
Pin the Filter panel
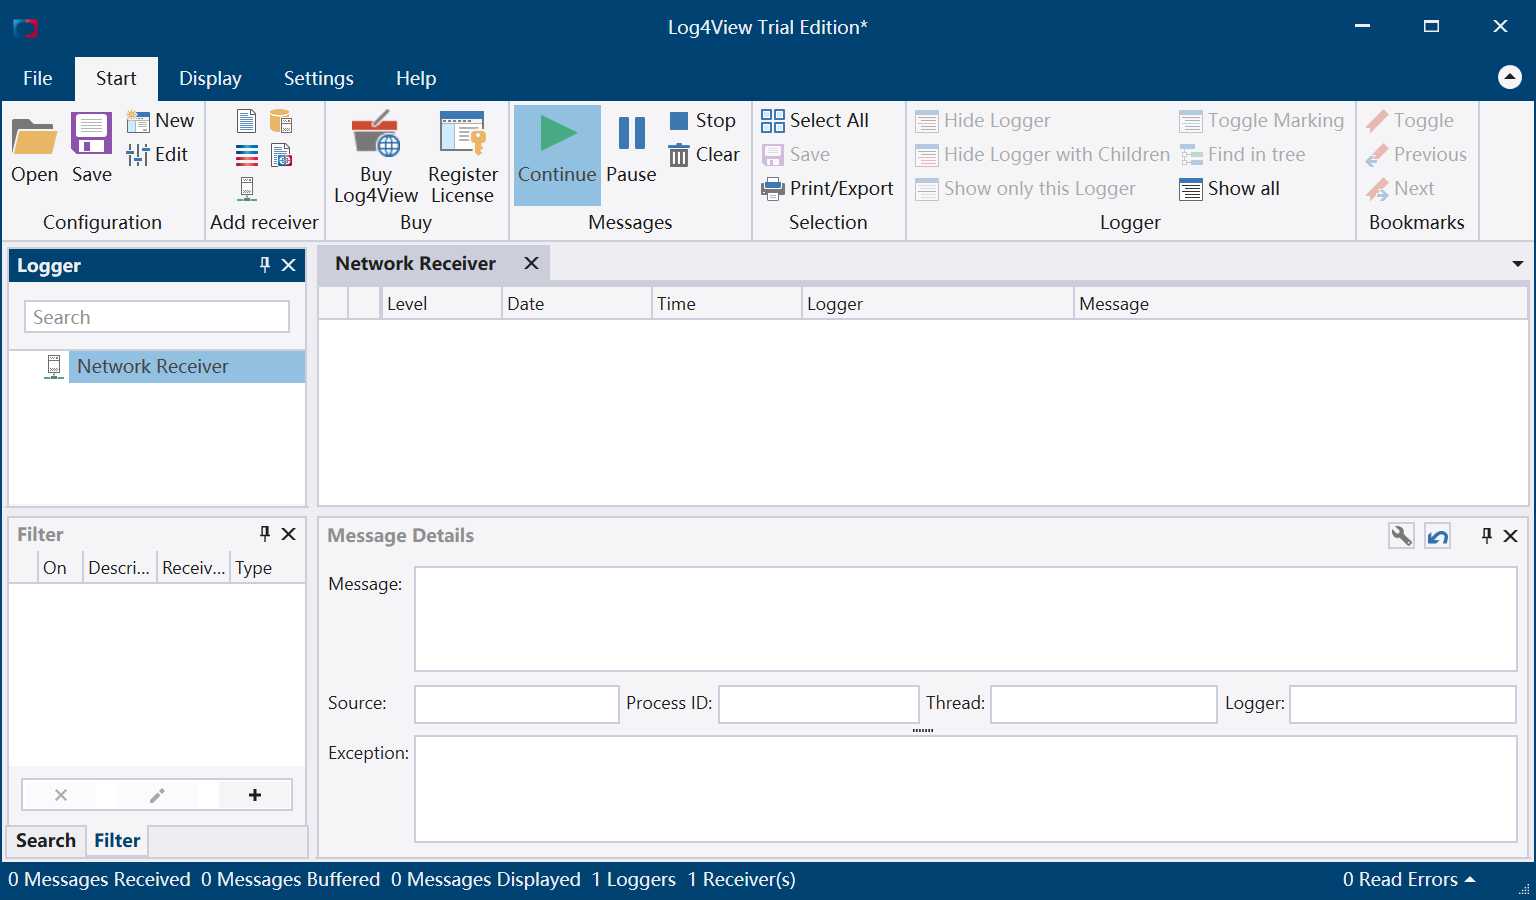click(265, 534)
